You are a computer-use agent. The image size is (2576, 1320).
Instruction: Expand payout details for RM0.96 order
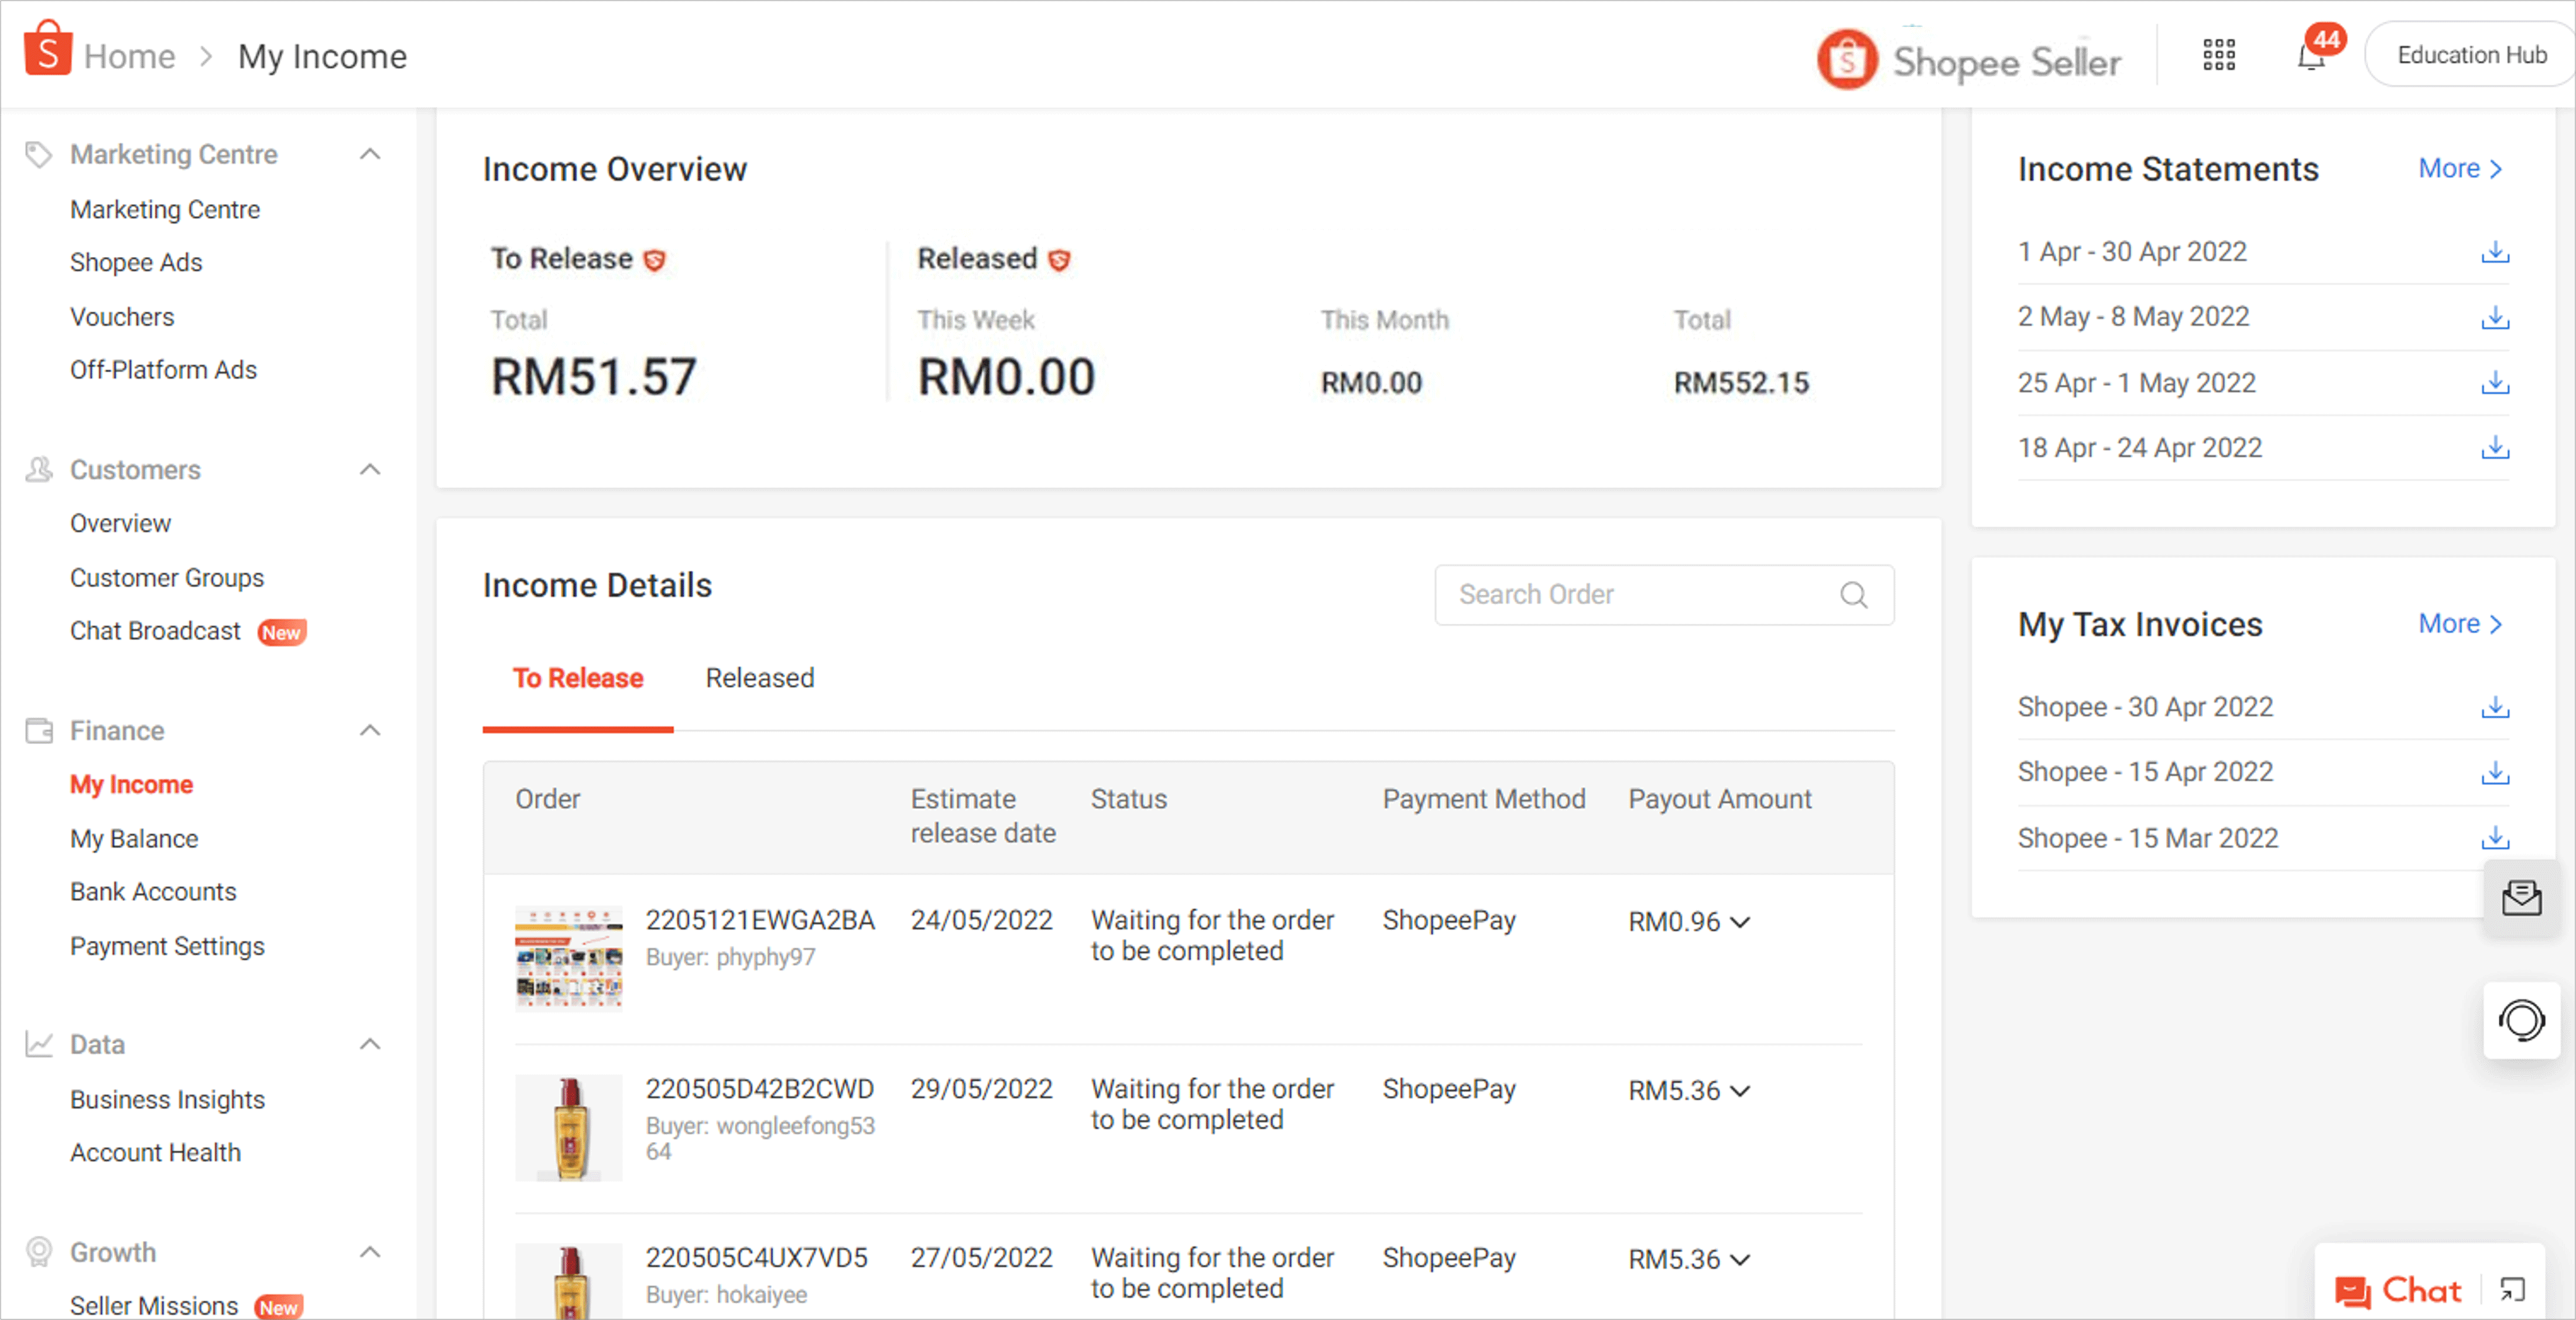(x=1740, y=922)
